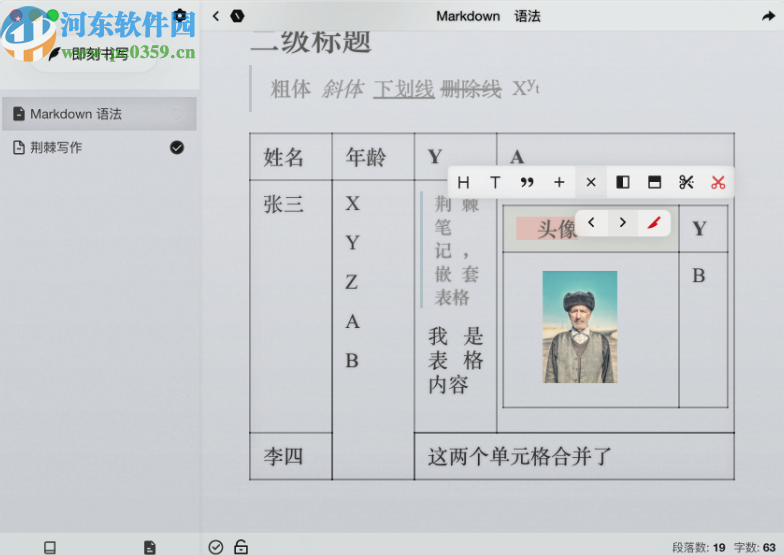Screen dimensions: 784x555
Task: Click the 年龄 header cell
Action: click(373, 157)
